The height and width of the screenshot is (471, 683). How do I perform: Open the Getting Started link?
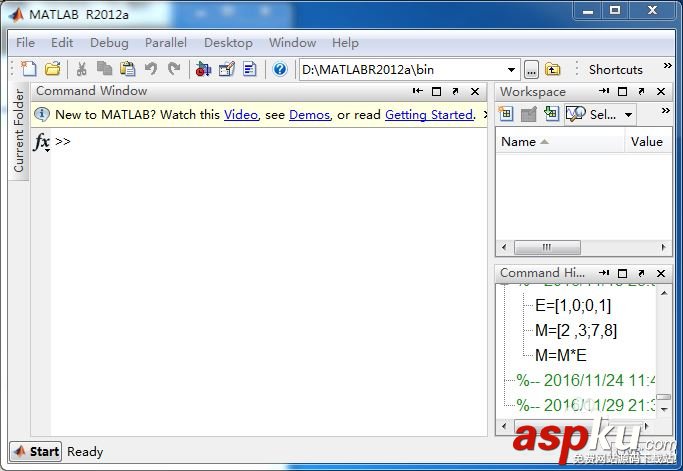(429, 115)
